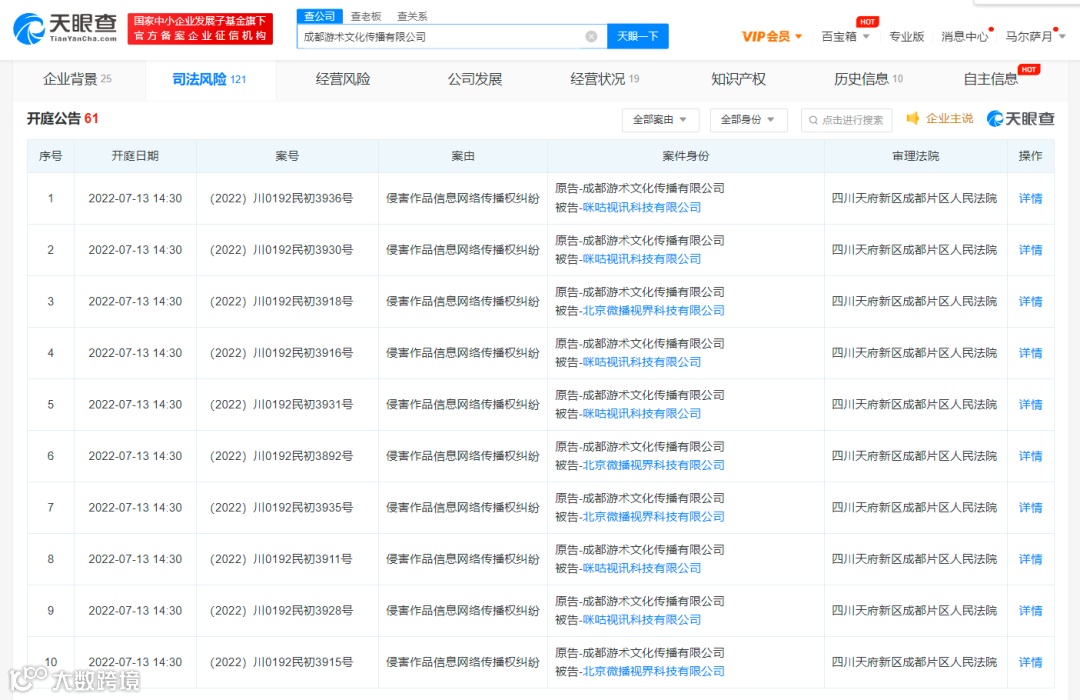1080x700 pixels.
Task: Open defendant 咪咕视讯科技有限公司 in row 8
Action: 642,568
